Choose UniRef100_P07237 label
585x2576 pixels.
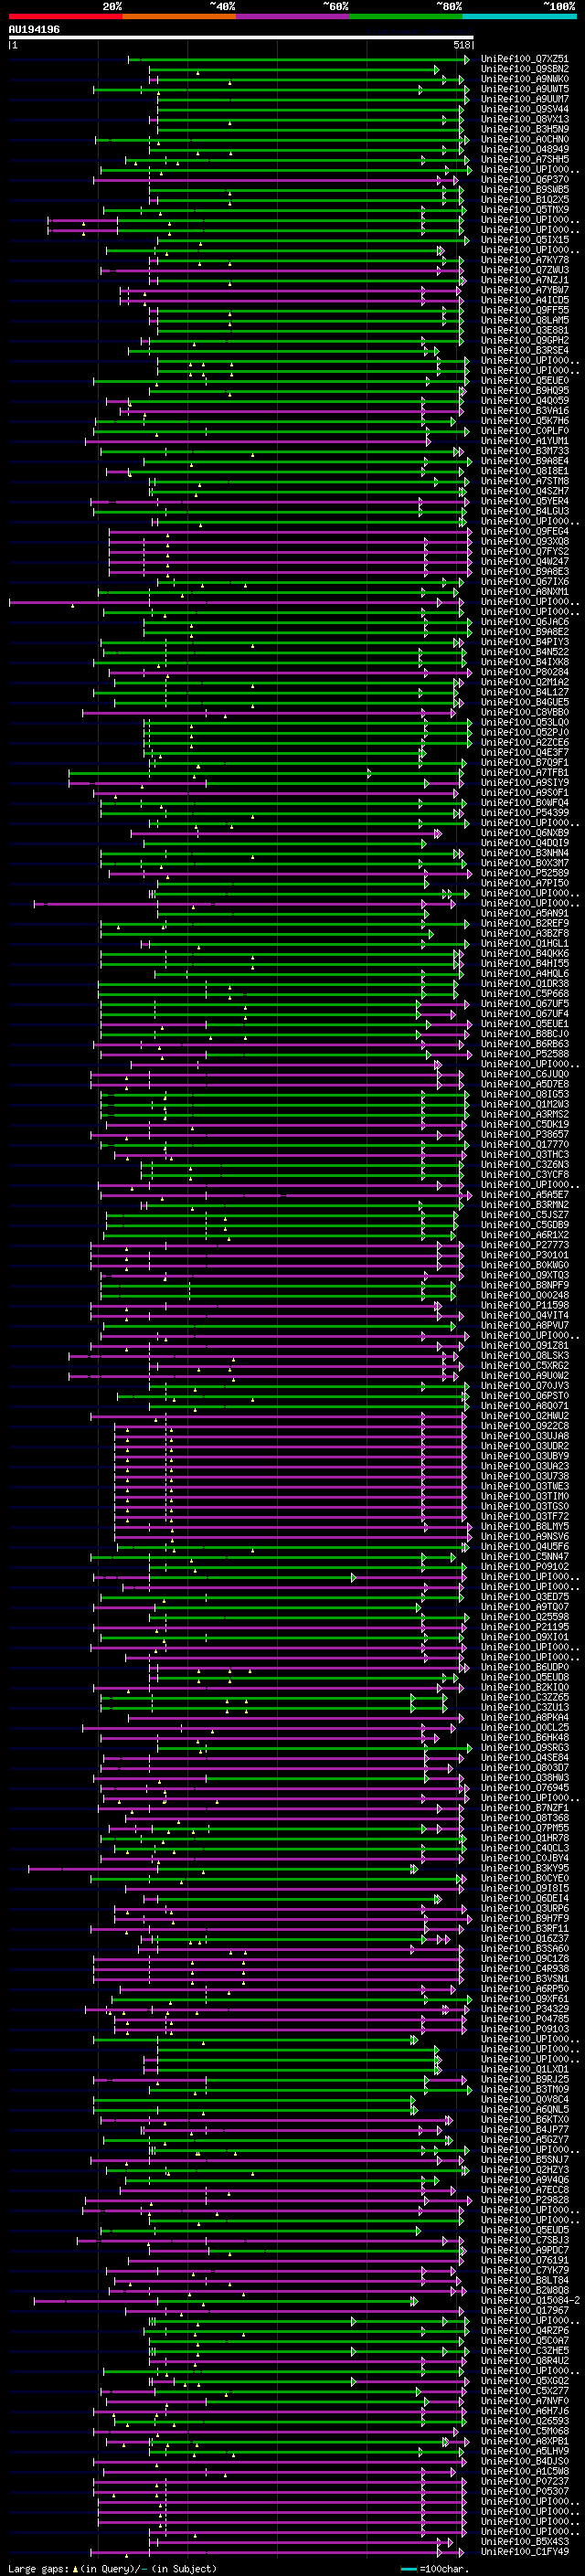[525, 2481]
